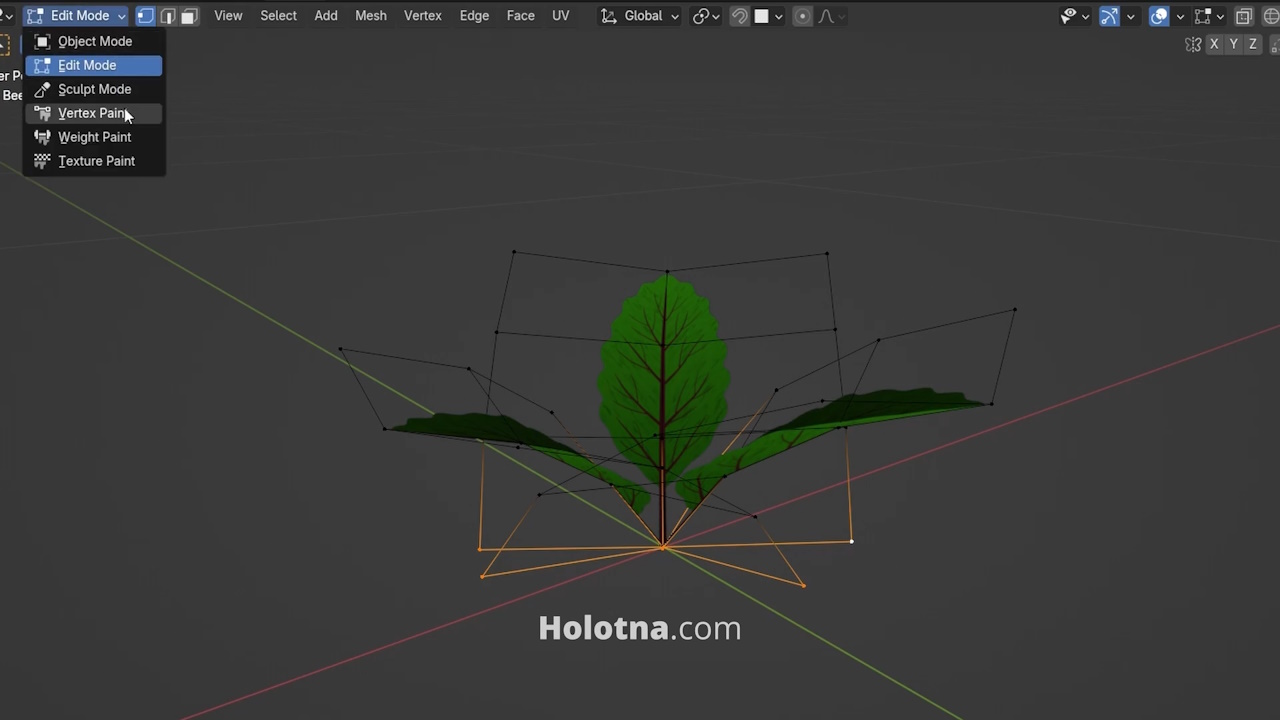The image size is (1280, 720).
Task: Open the proportional editing falloff dropdown
Action: (832, 16)
